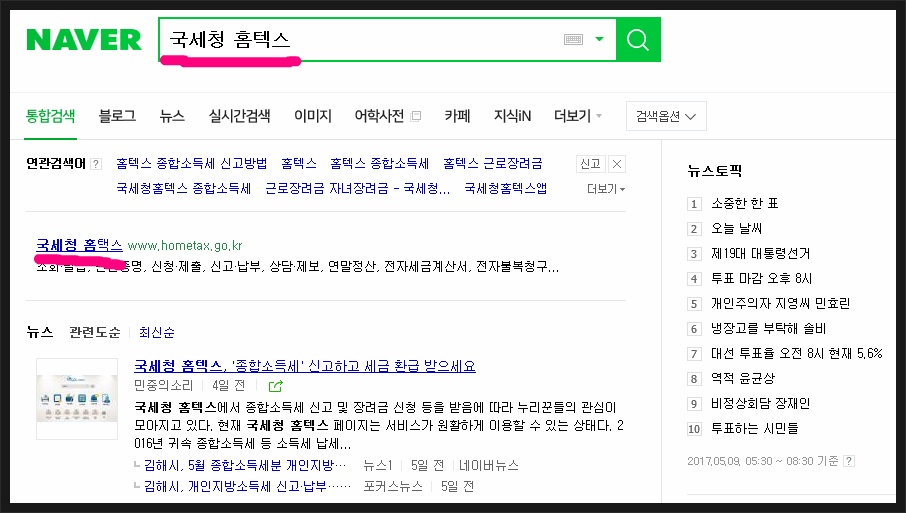Click the 신고 report button
906x513 pixels.
pyautogui.click(x=590, y=164)
